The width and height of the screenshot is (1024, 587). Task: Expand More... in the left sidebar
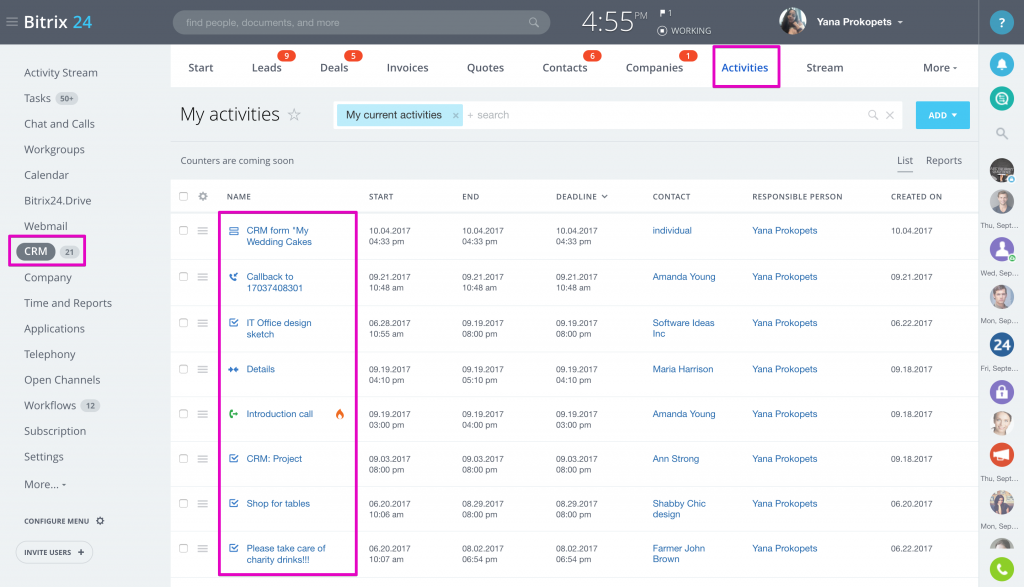(x=45, y=484)
